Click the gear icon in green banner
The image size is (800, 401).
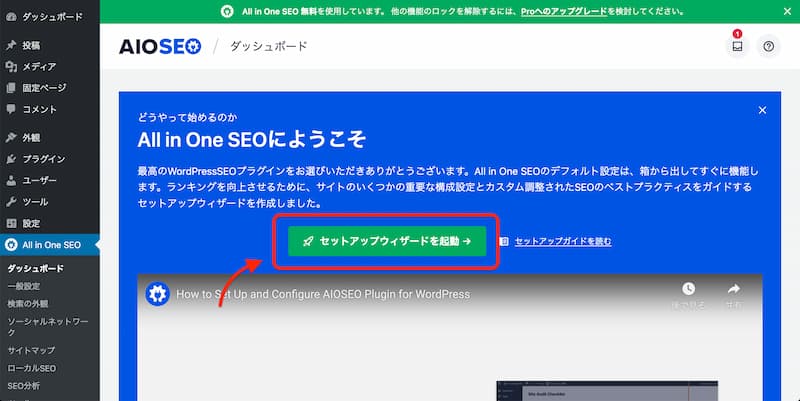(227, 11)
